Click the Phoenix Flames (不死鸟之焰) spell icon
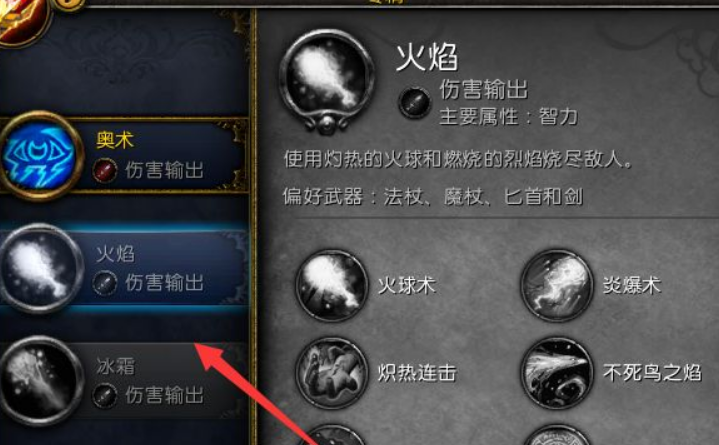719x445 pixels. point(557,373)
